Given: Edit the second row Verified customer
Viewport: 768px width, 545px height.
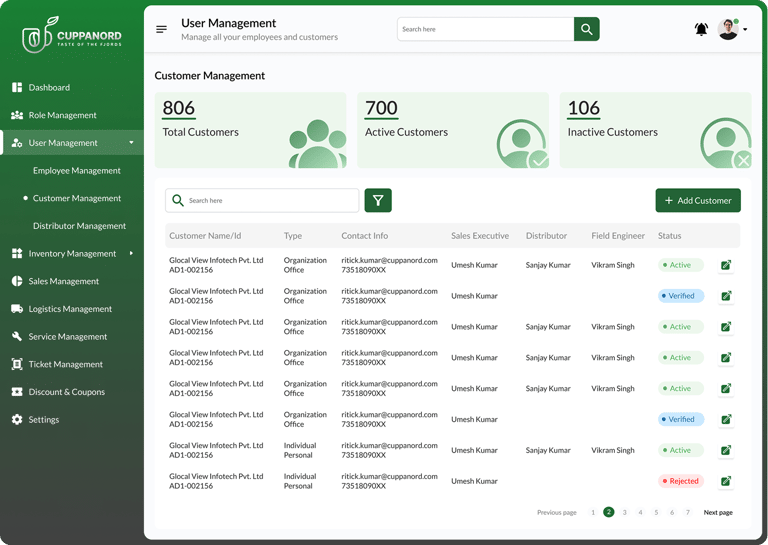Looking at the screenshot, I should coord(726,296).
